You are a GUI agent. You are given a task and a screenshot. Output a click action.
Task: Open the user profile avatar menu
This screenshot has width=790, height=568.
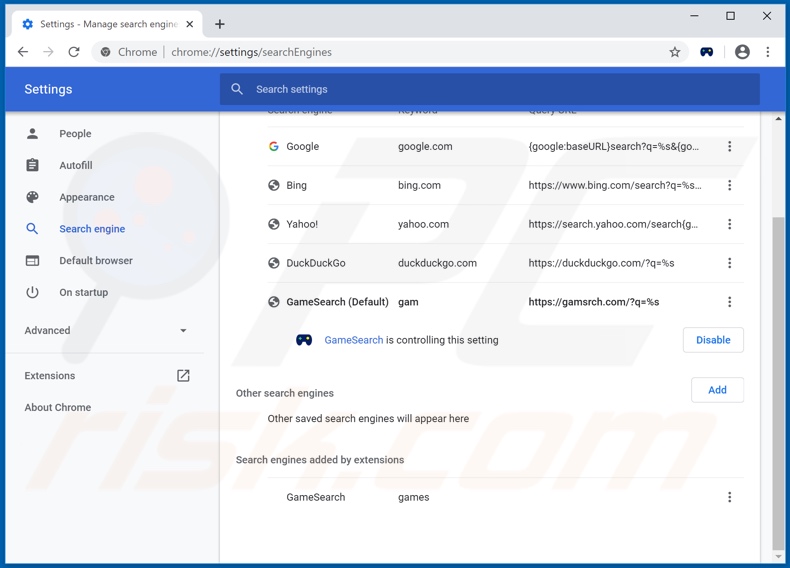pos(742,52)
